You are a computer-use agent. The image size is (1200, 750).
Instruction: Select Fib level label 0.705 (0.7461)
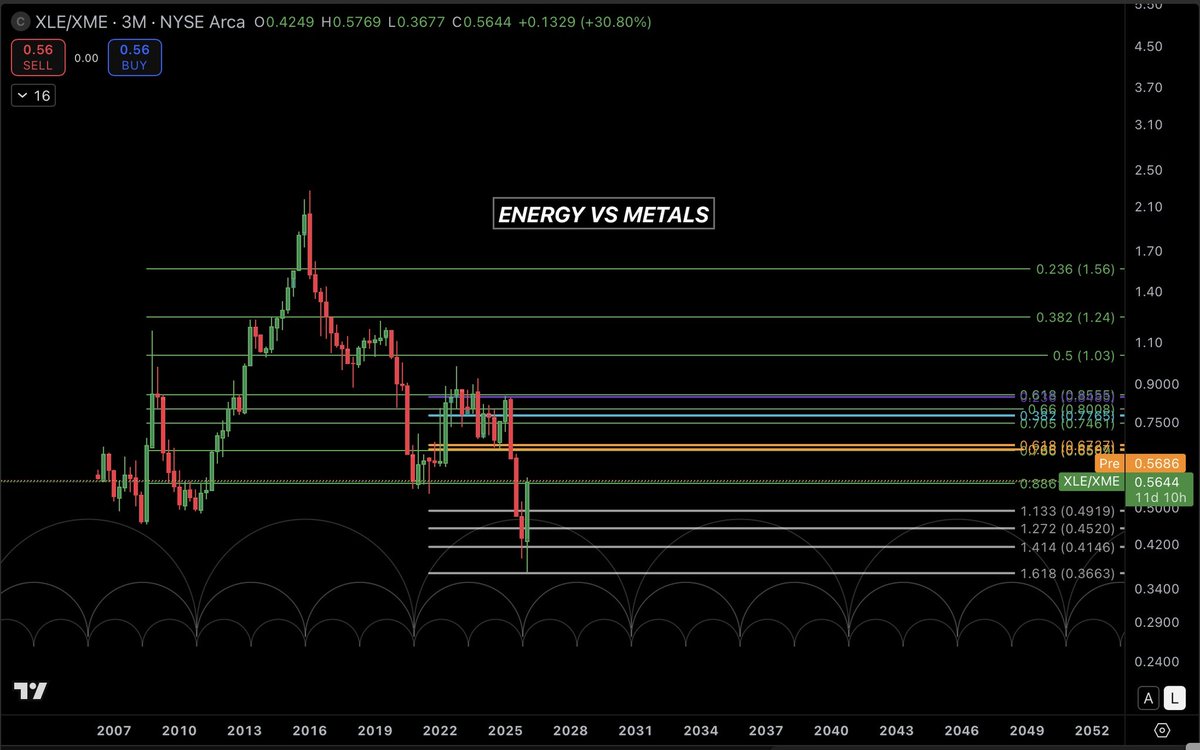point(1067,423)
